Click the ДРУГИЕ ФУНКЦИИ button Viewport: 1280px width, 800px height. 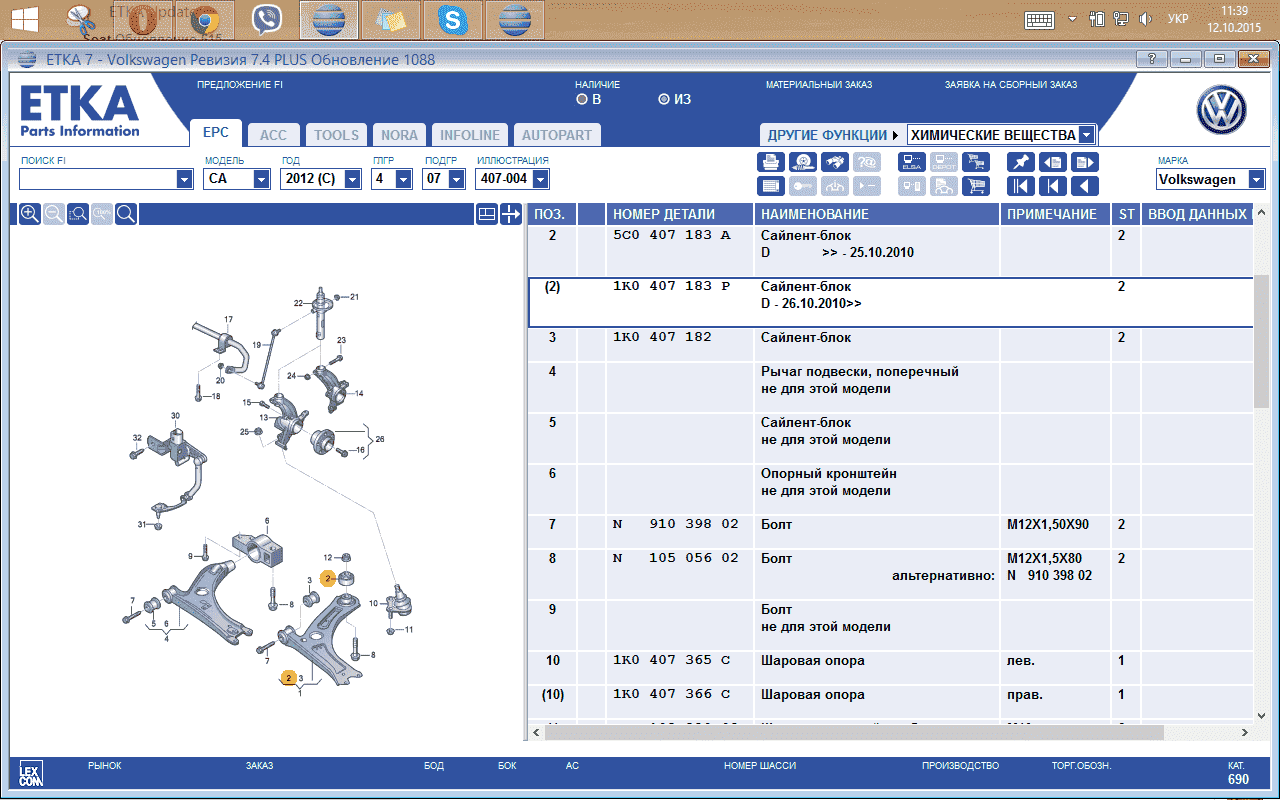[x=828, y=135]
